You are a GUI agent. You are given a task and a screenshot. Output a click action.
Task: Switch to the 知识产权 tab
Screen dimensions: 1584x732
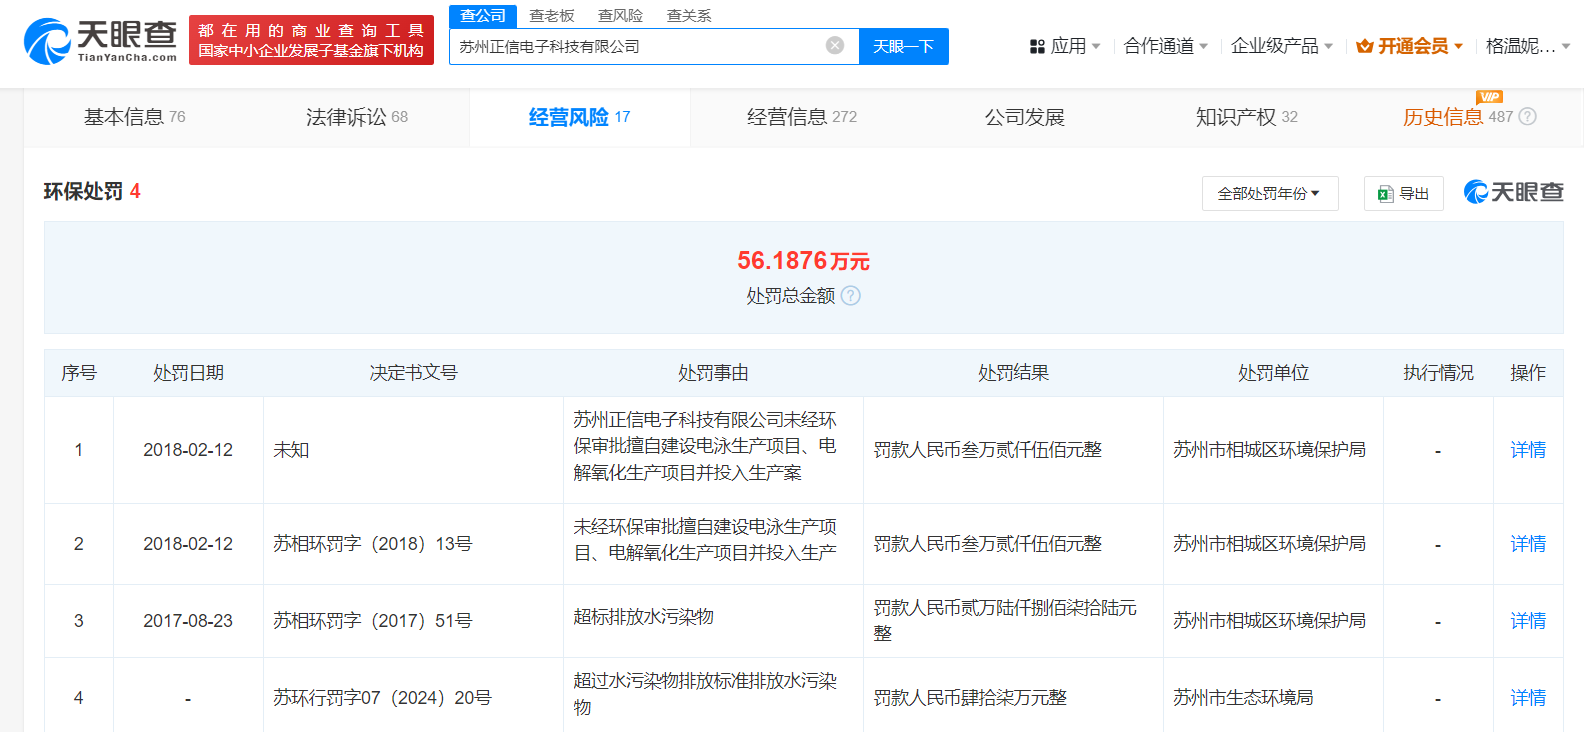point(1247,117)
